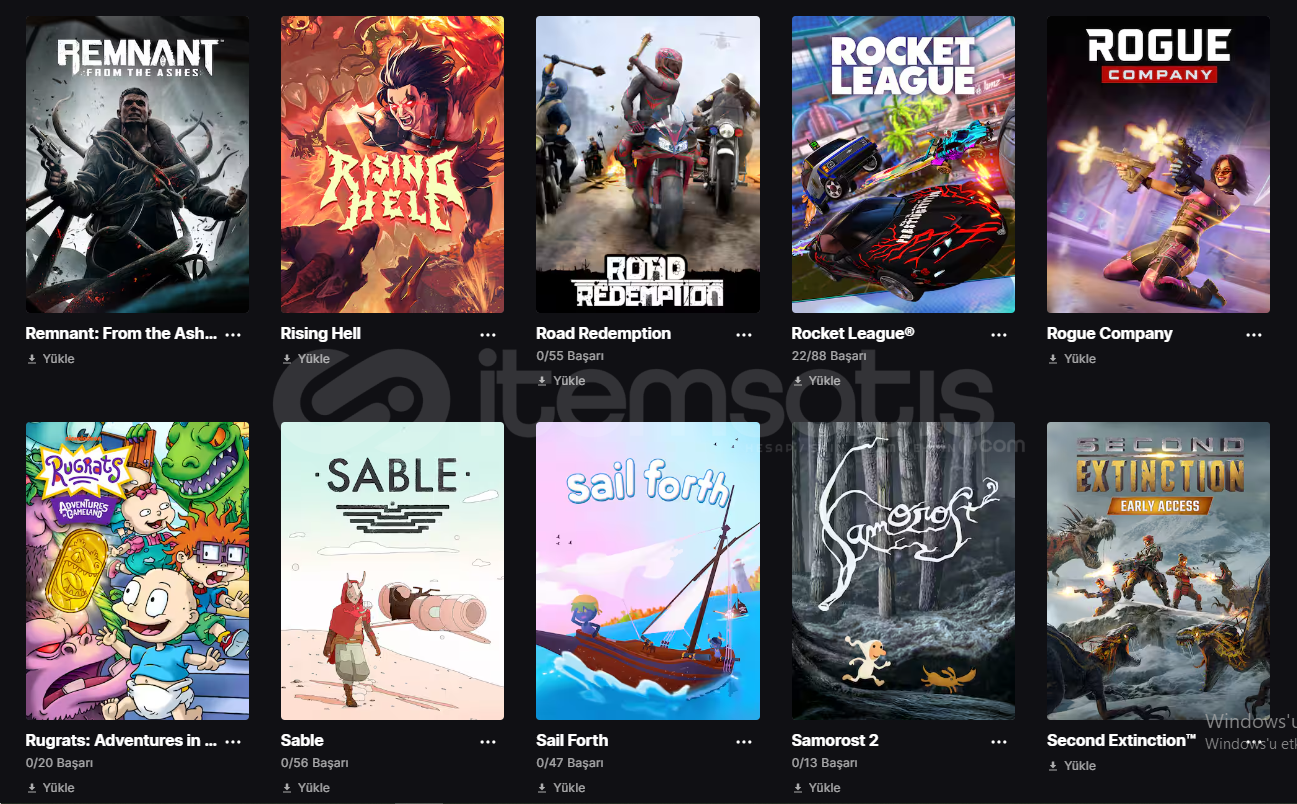Click Yükle under Road Redemption
The image size is (1297, 804).
(562, 381)
